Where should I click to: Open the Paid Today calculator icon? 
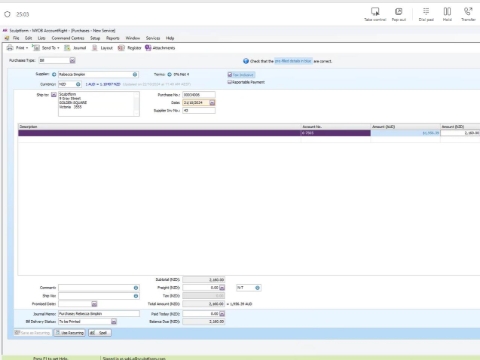click(222, 314)
